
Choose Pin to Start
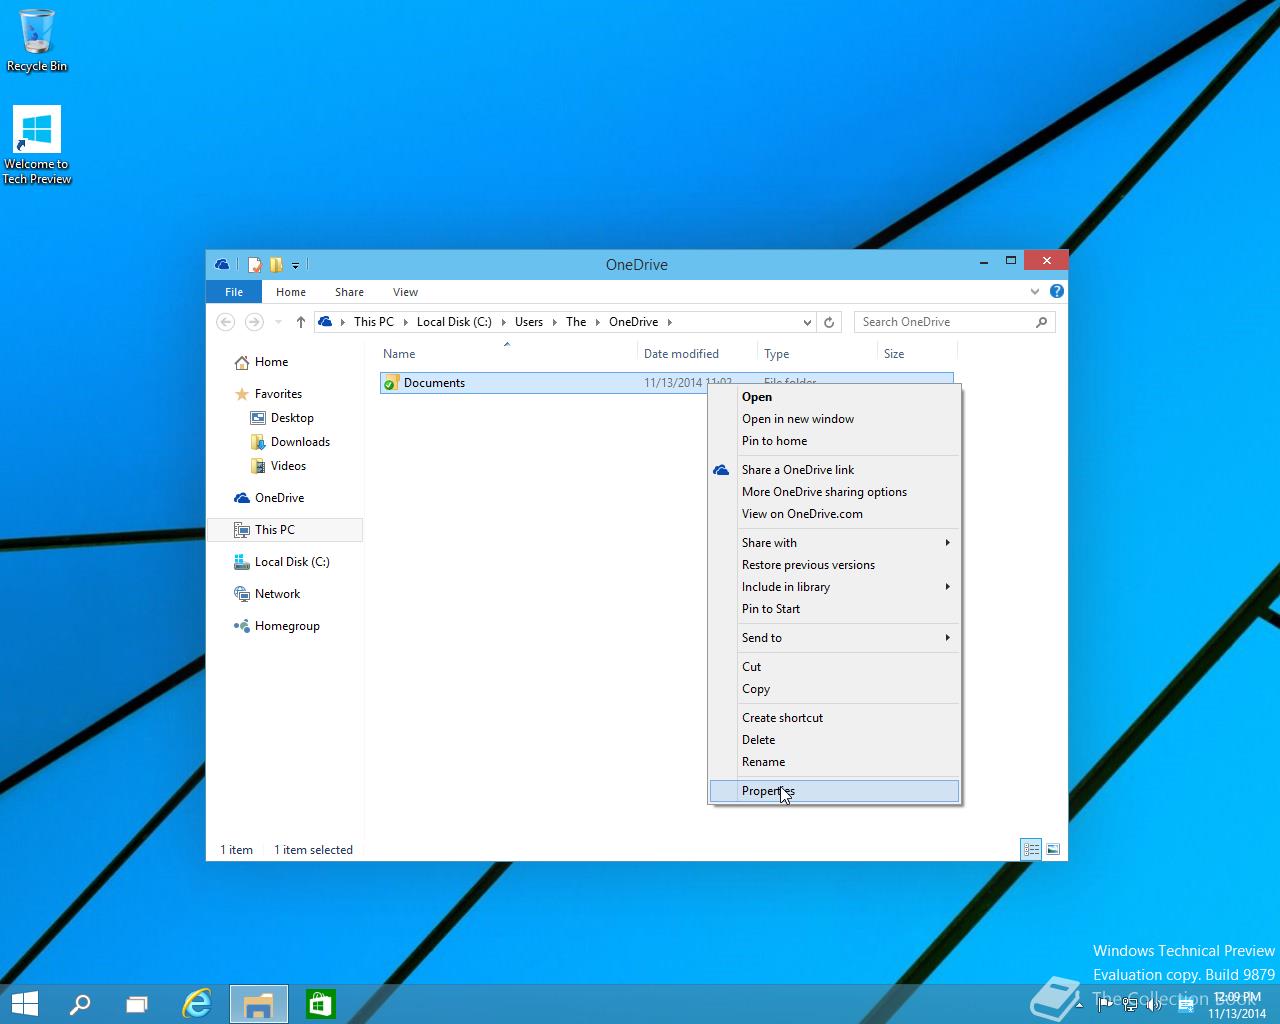coord(834,609)
